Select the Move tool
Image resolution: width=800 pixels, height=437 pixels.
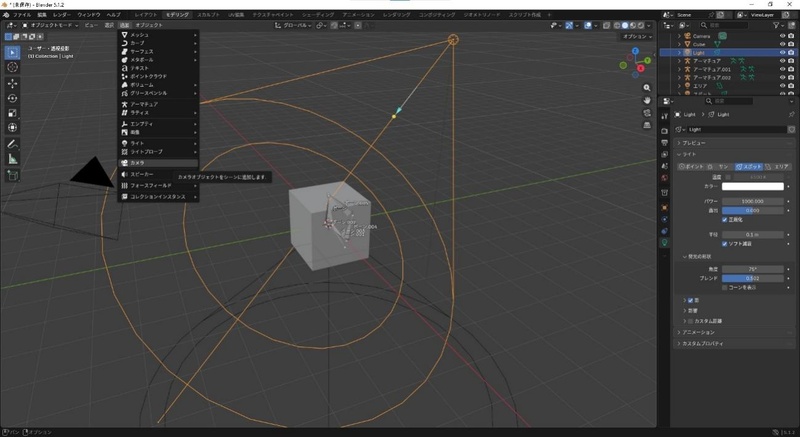(13, 84)
